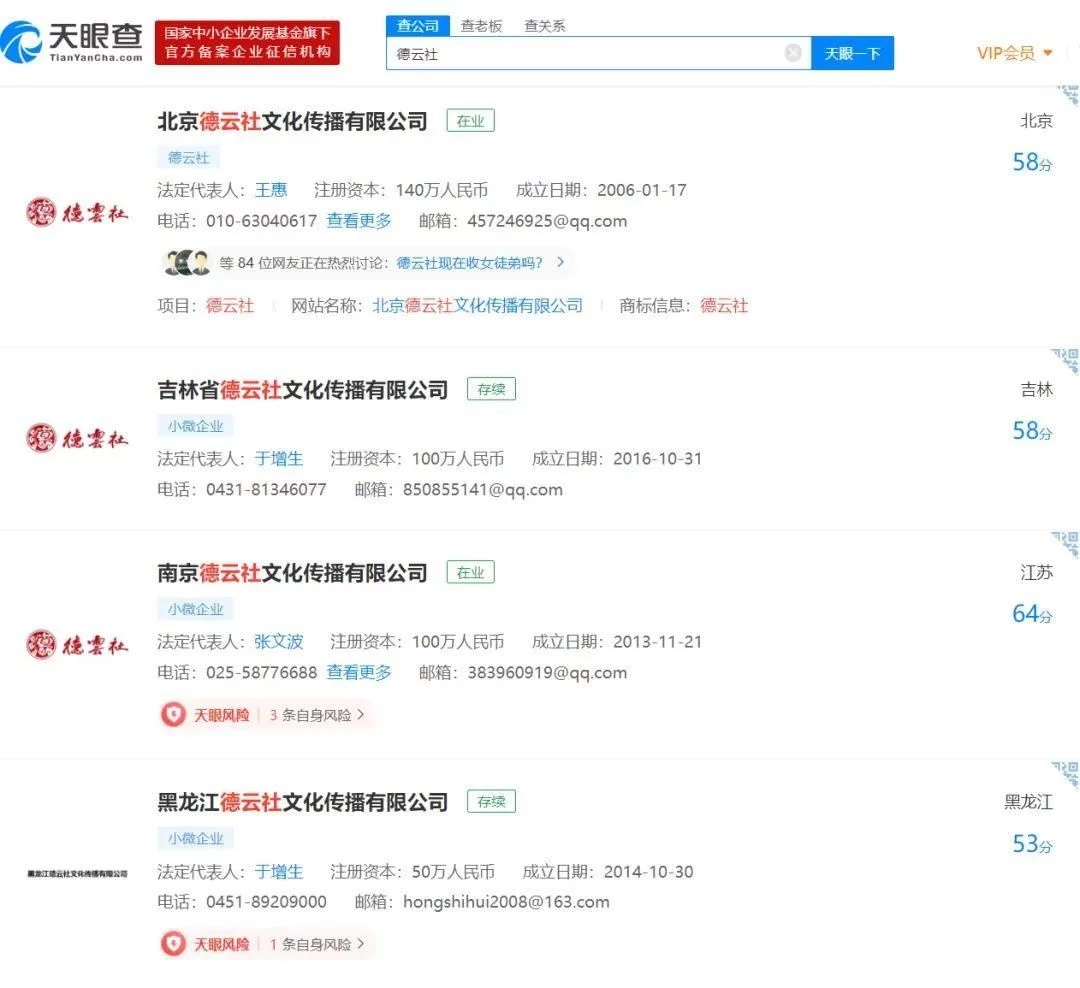Screen dimensions: 1080x988
Task: Click email 457246925@qq.com
Action: [547, 221]
